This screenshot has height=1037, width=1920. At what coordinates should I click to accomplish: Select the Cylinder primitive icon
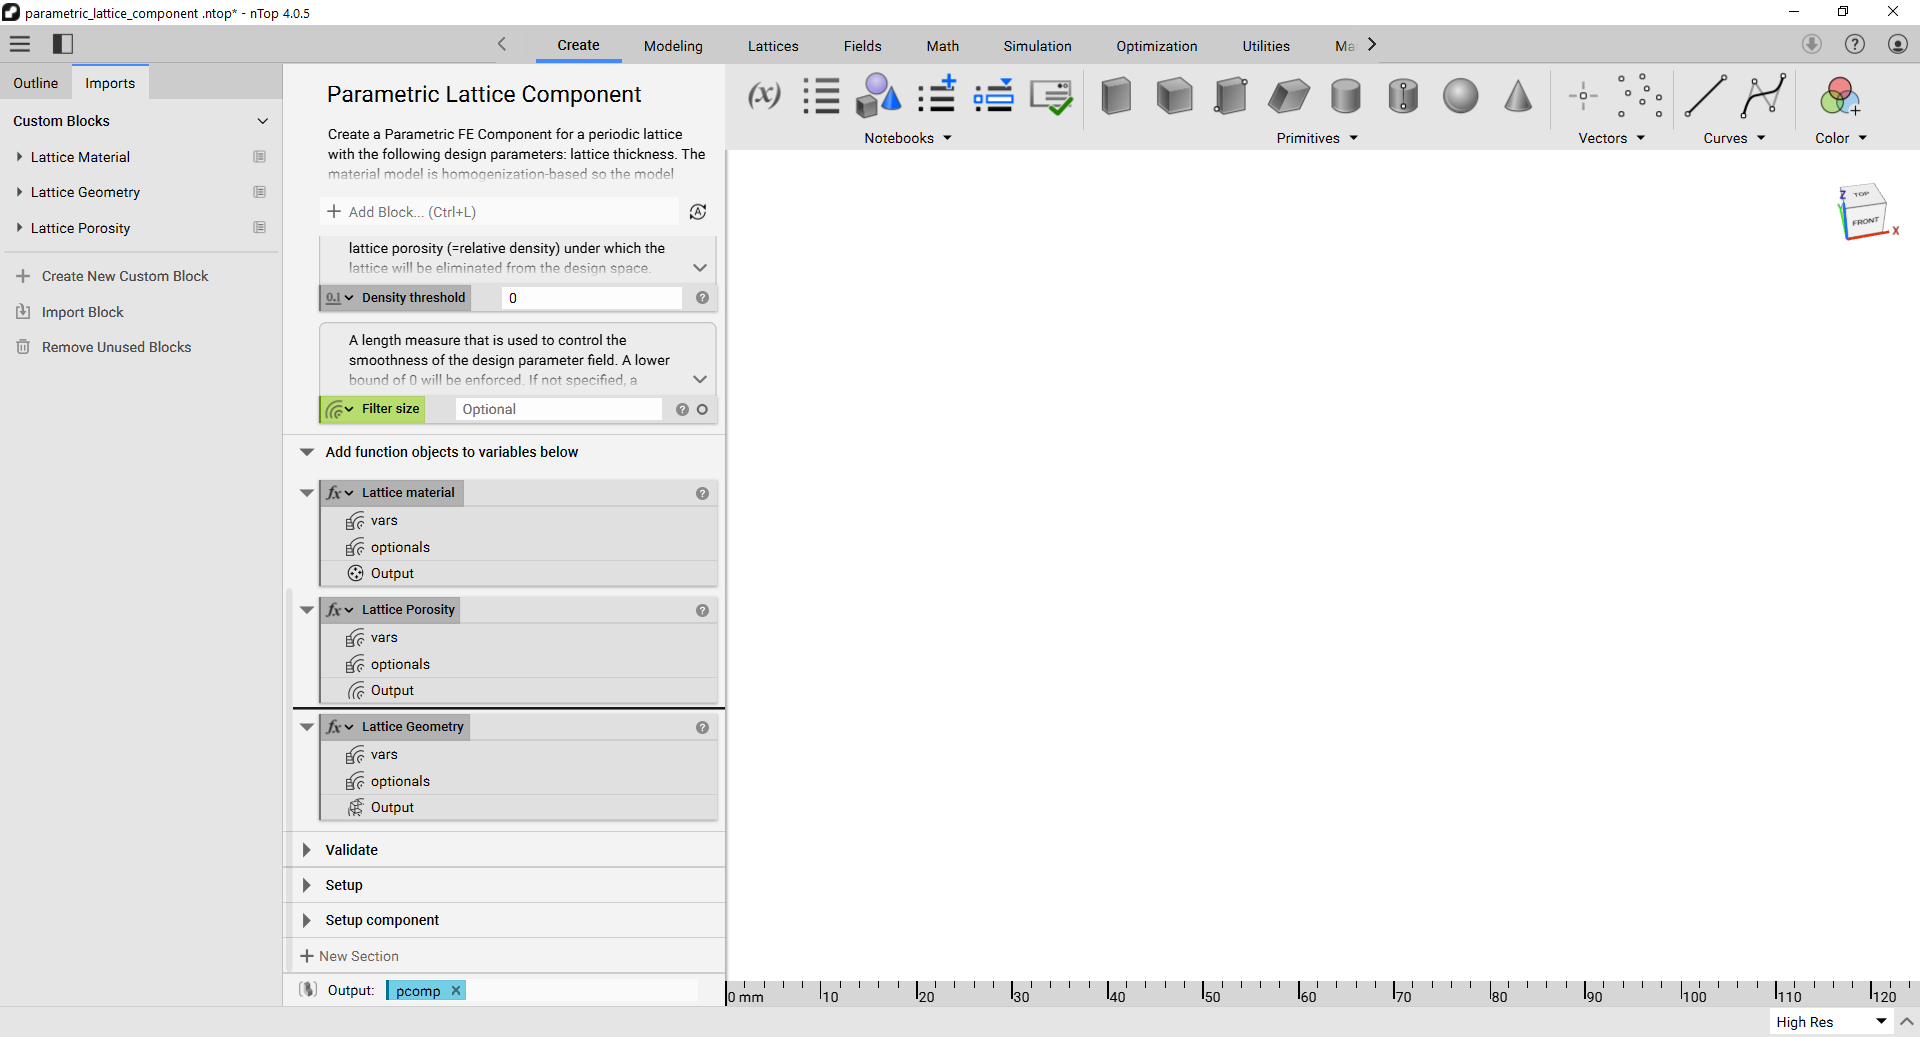[1346, 96]
